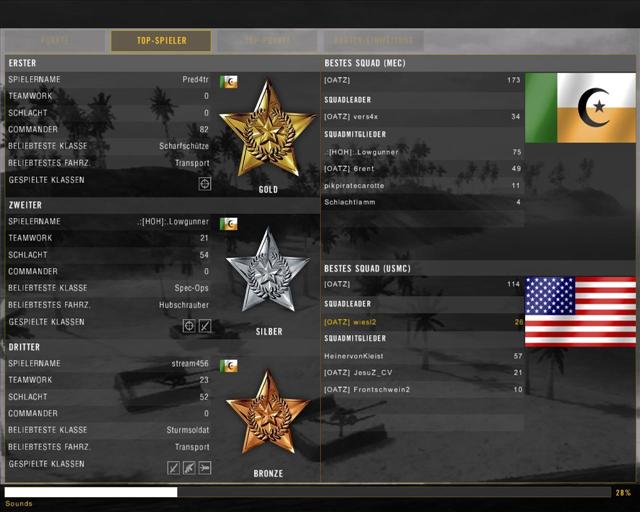
Task: Open the dimmed tab left of Top-Spieler
Action: [x=55, y=41]
